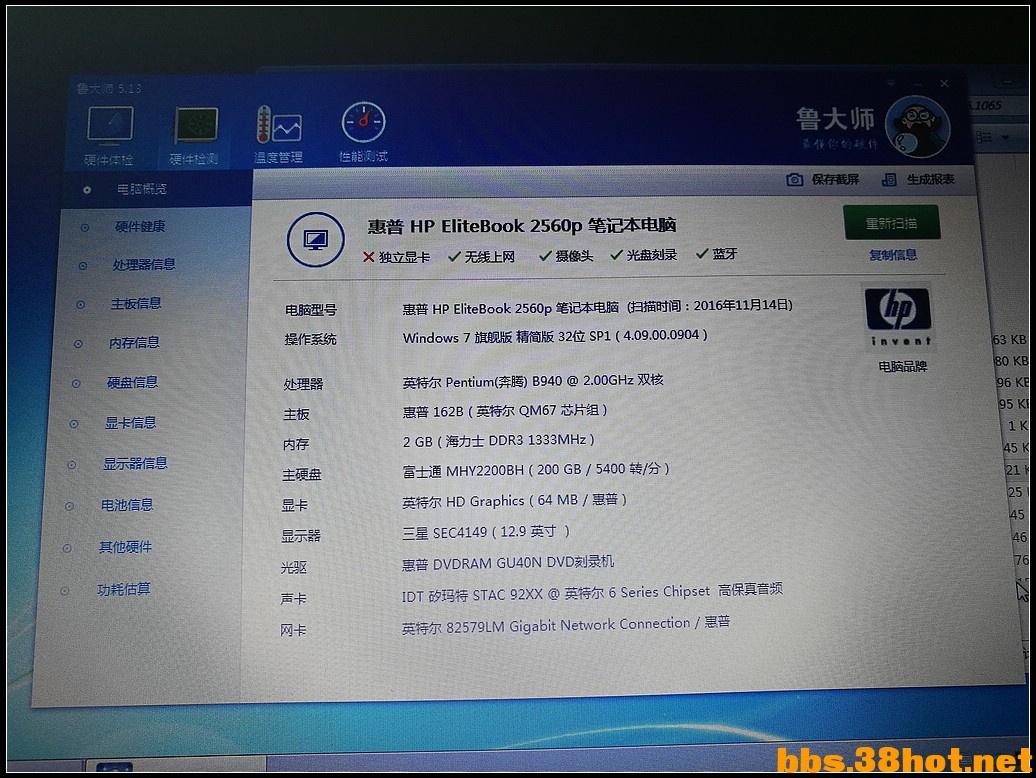Click the HP invent brand logo
The width and height of the screenshot is (1036, 778).
[899, 316]
